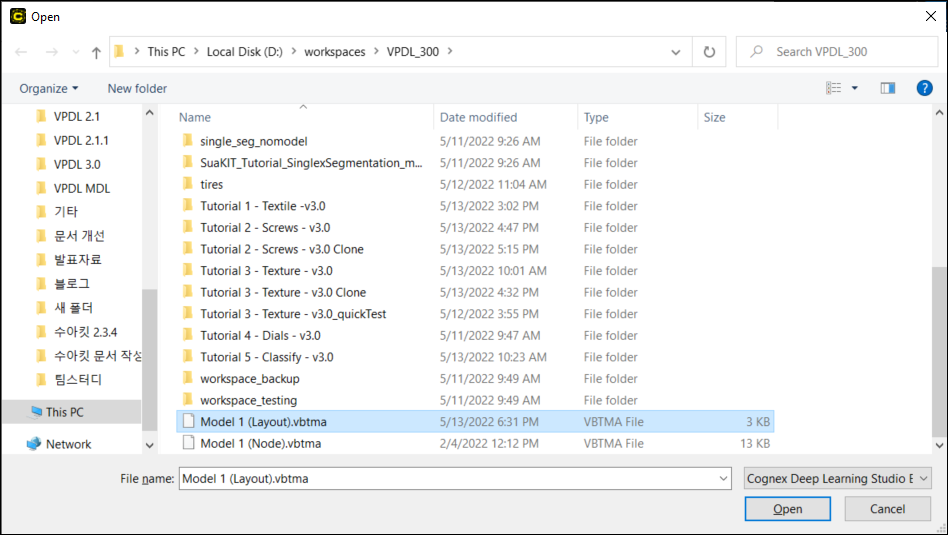Click the Model 1 (Node).vbtma file icon
The height and width of the screenshot is (535, 948).
pos(187,443)
